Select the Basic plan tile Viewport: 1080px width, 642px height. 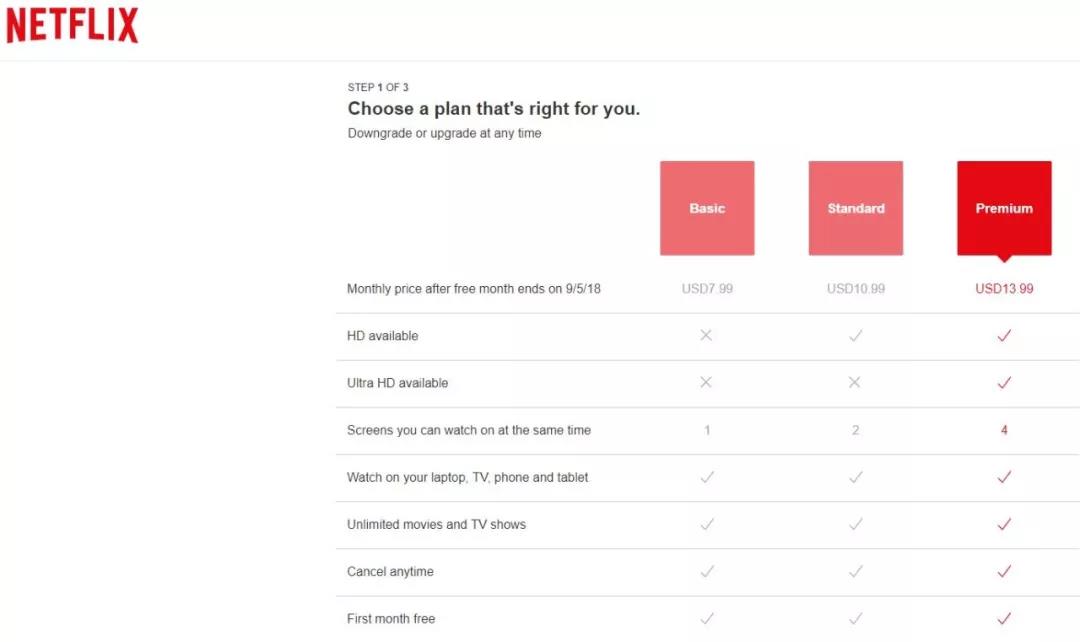tap(707, 208)
